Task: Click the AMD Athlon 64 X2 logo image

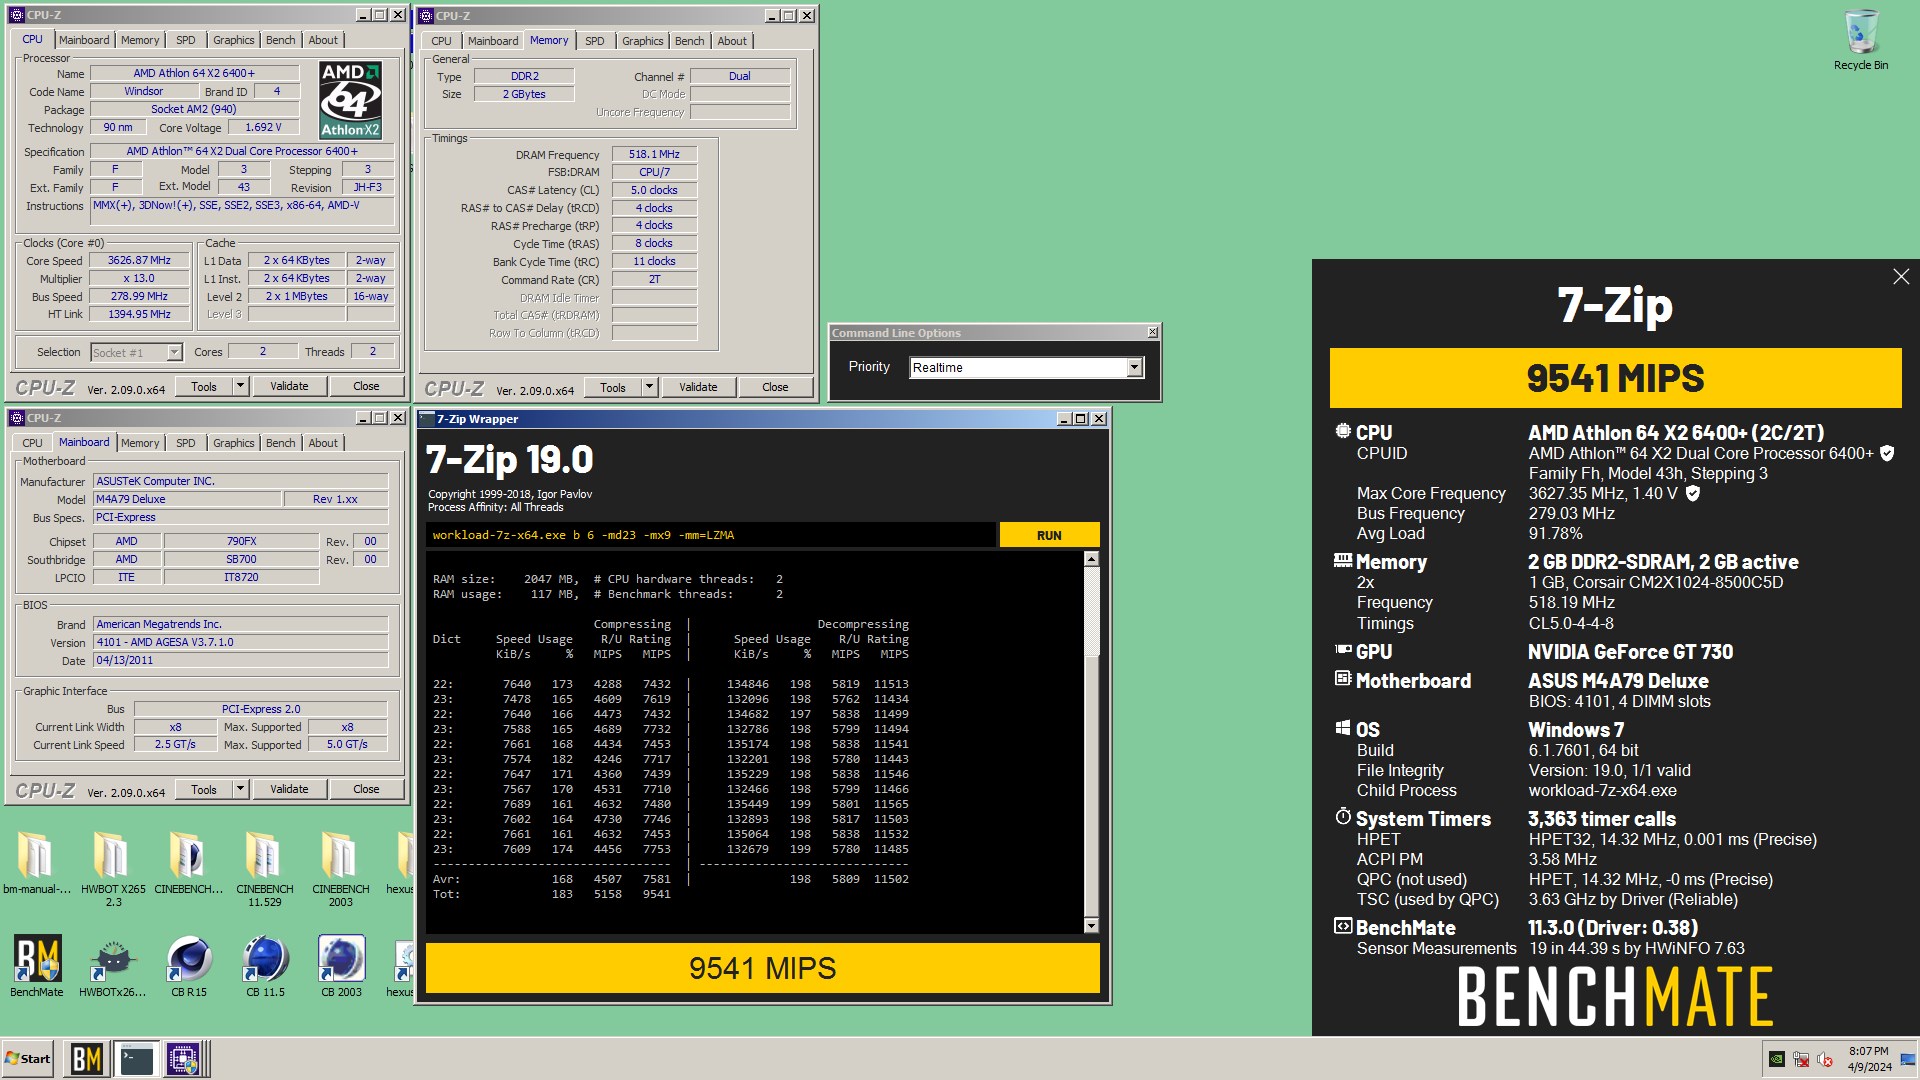Action: click(350, 99)
